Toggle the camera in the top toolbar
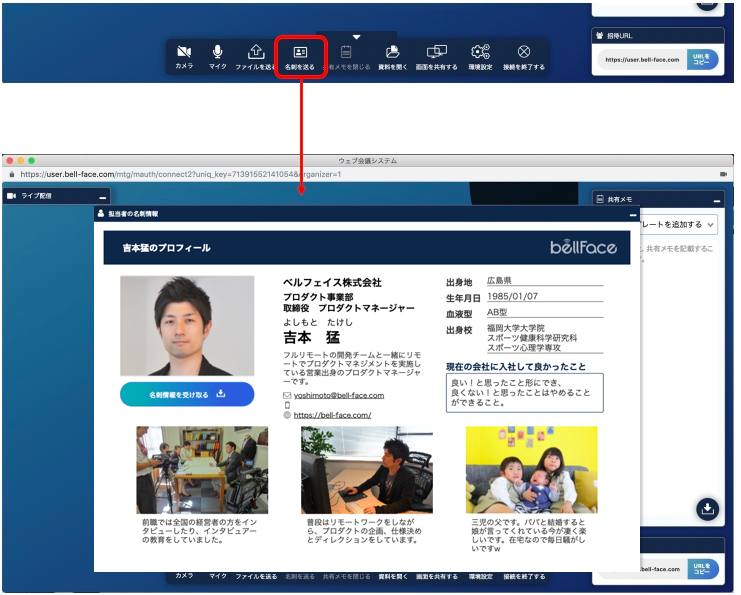The height and width of the screenshot is (595, 741). point(184,52)
